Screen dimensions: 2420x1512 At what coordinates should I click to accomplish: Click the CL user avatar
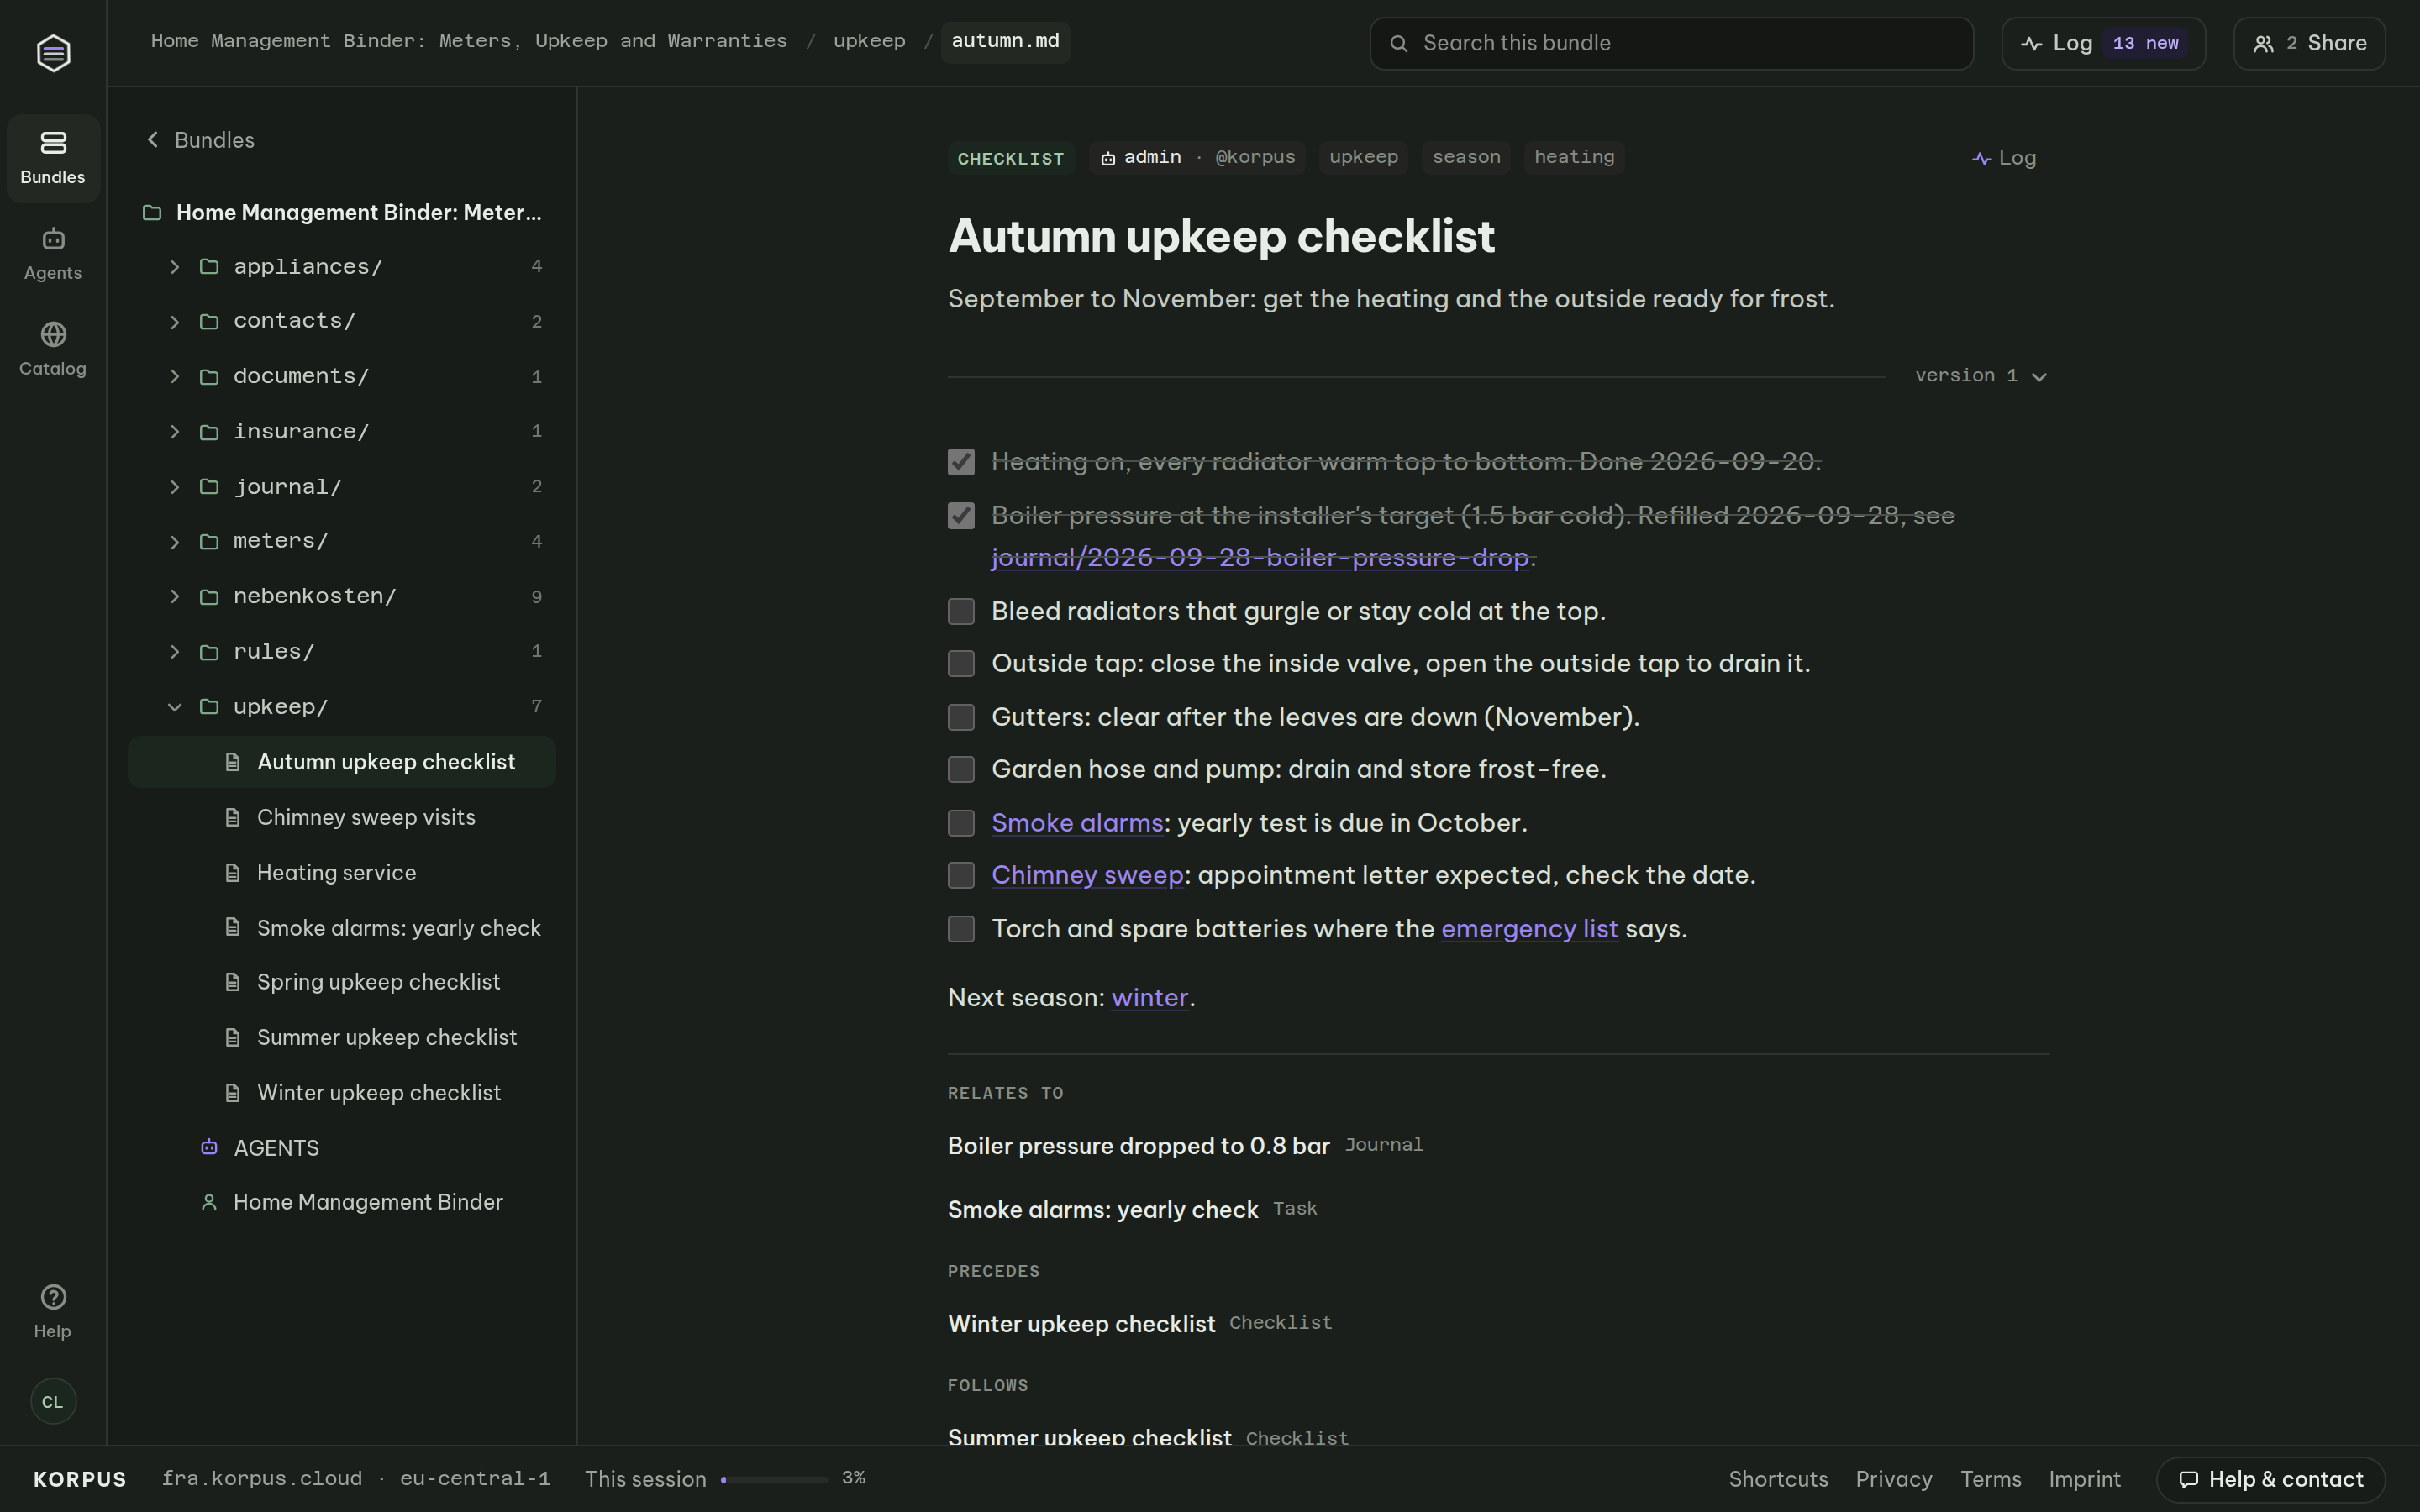(53, 1401)
